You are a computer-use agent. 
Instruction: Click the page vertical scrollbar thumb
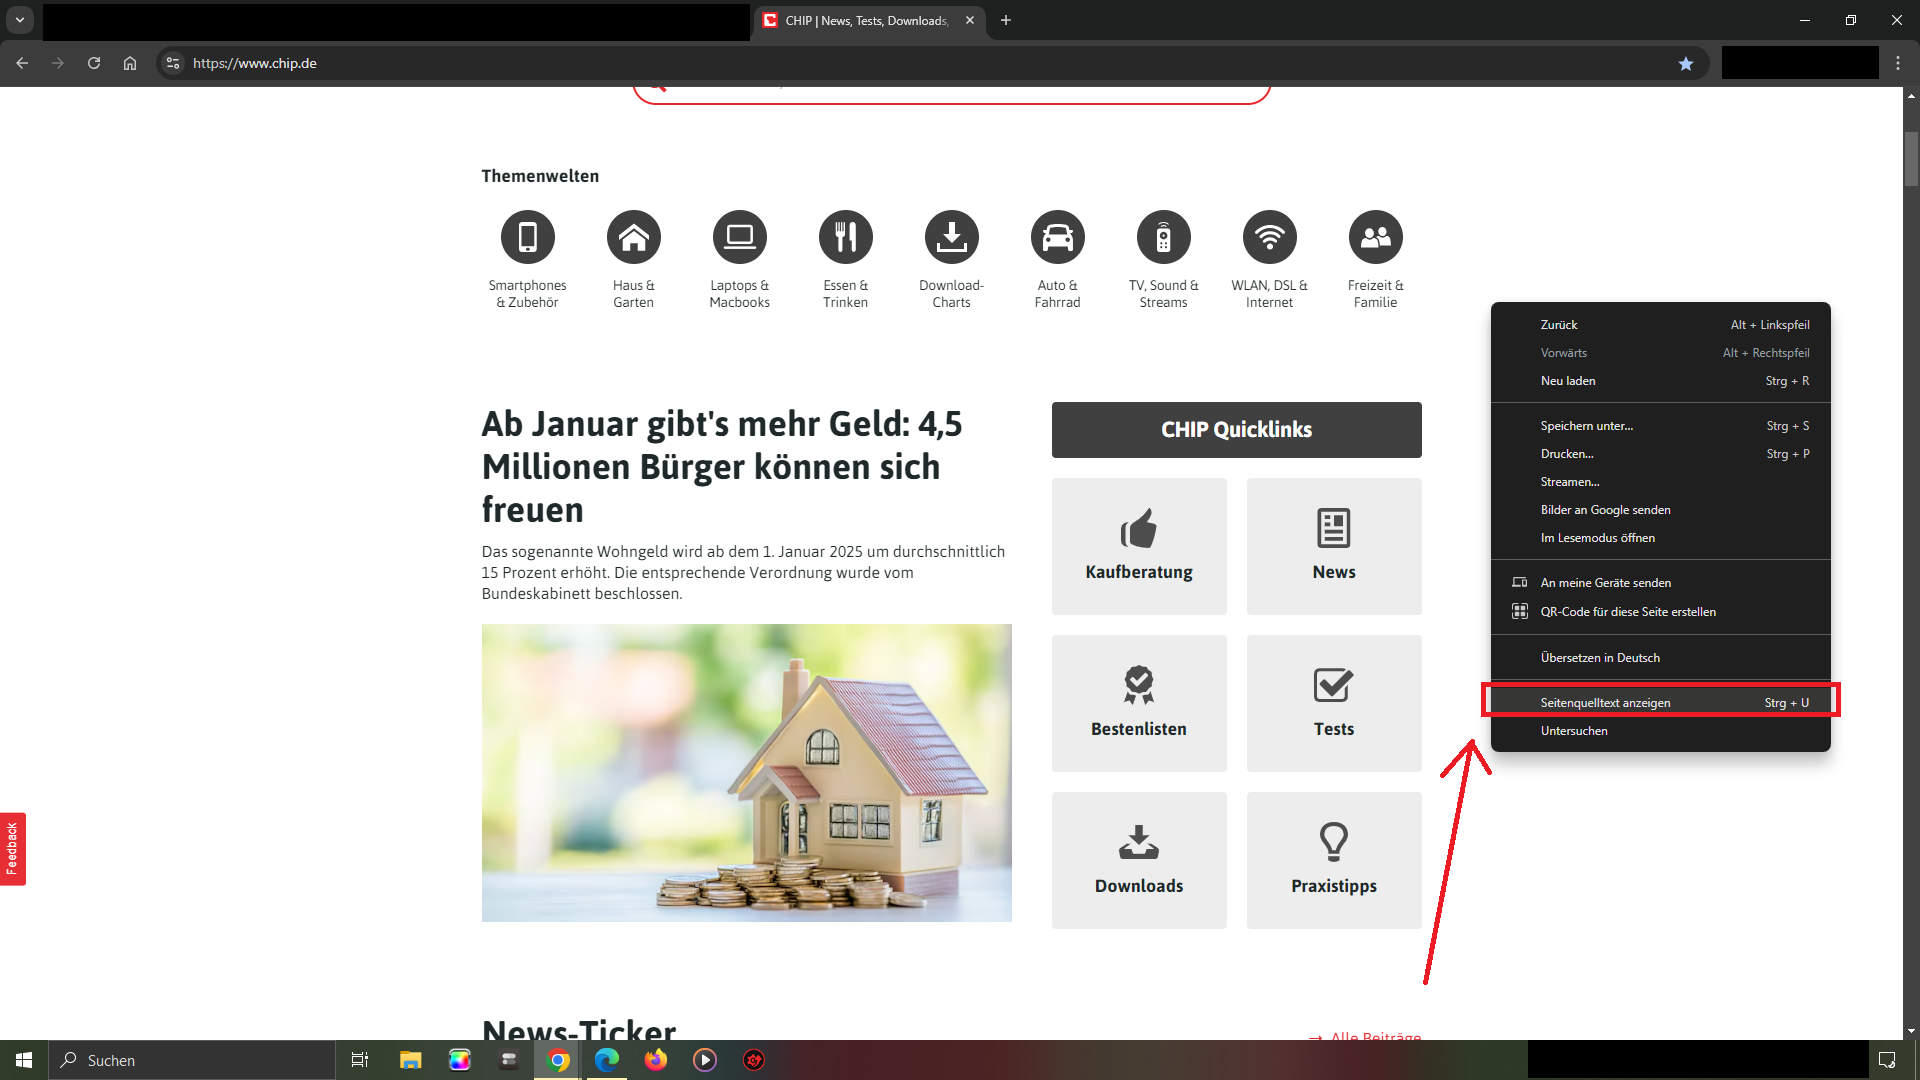pos(1911,158)
